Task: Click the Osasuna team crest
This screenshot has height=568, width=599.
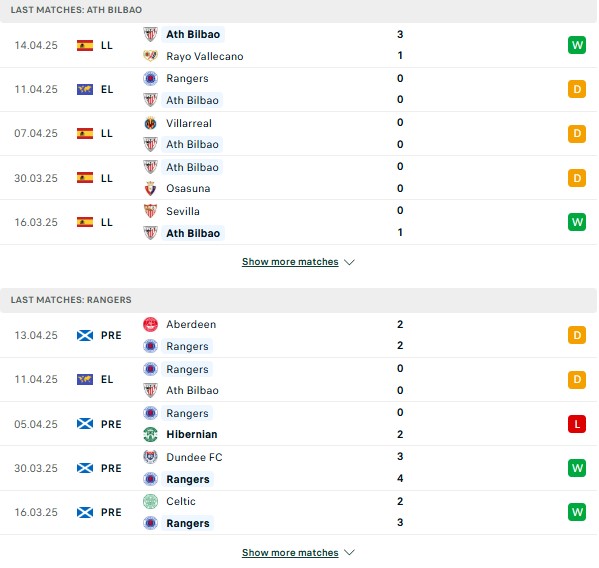Action: pos(150,188)
